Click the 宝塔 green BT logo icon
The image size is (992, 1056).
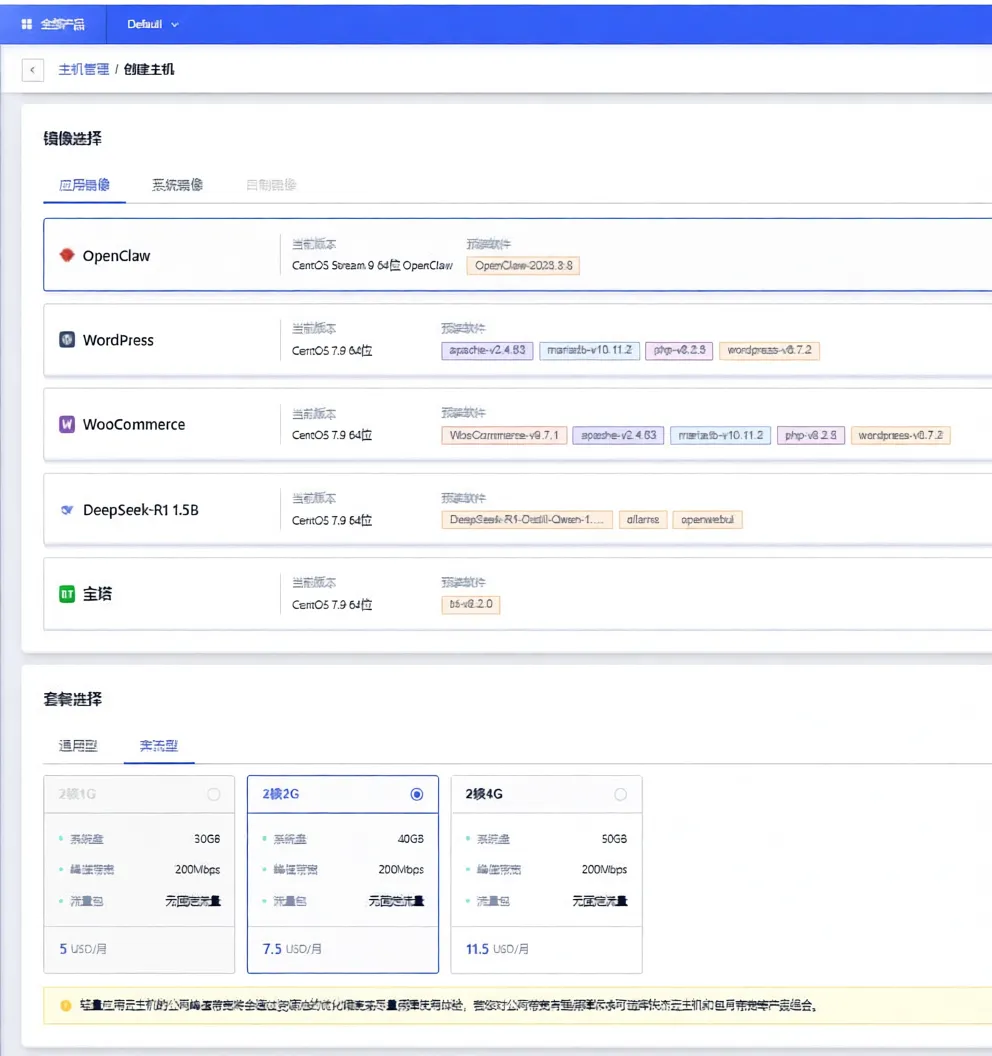click(x=66, y=593)
